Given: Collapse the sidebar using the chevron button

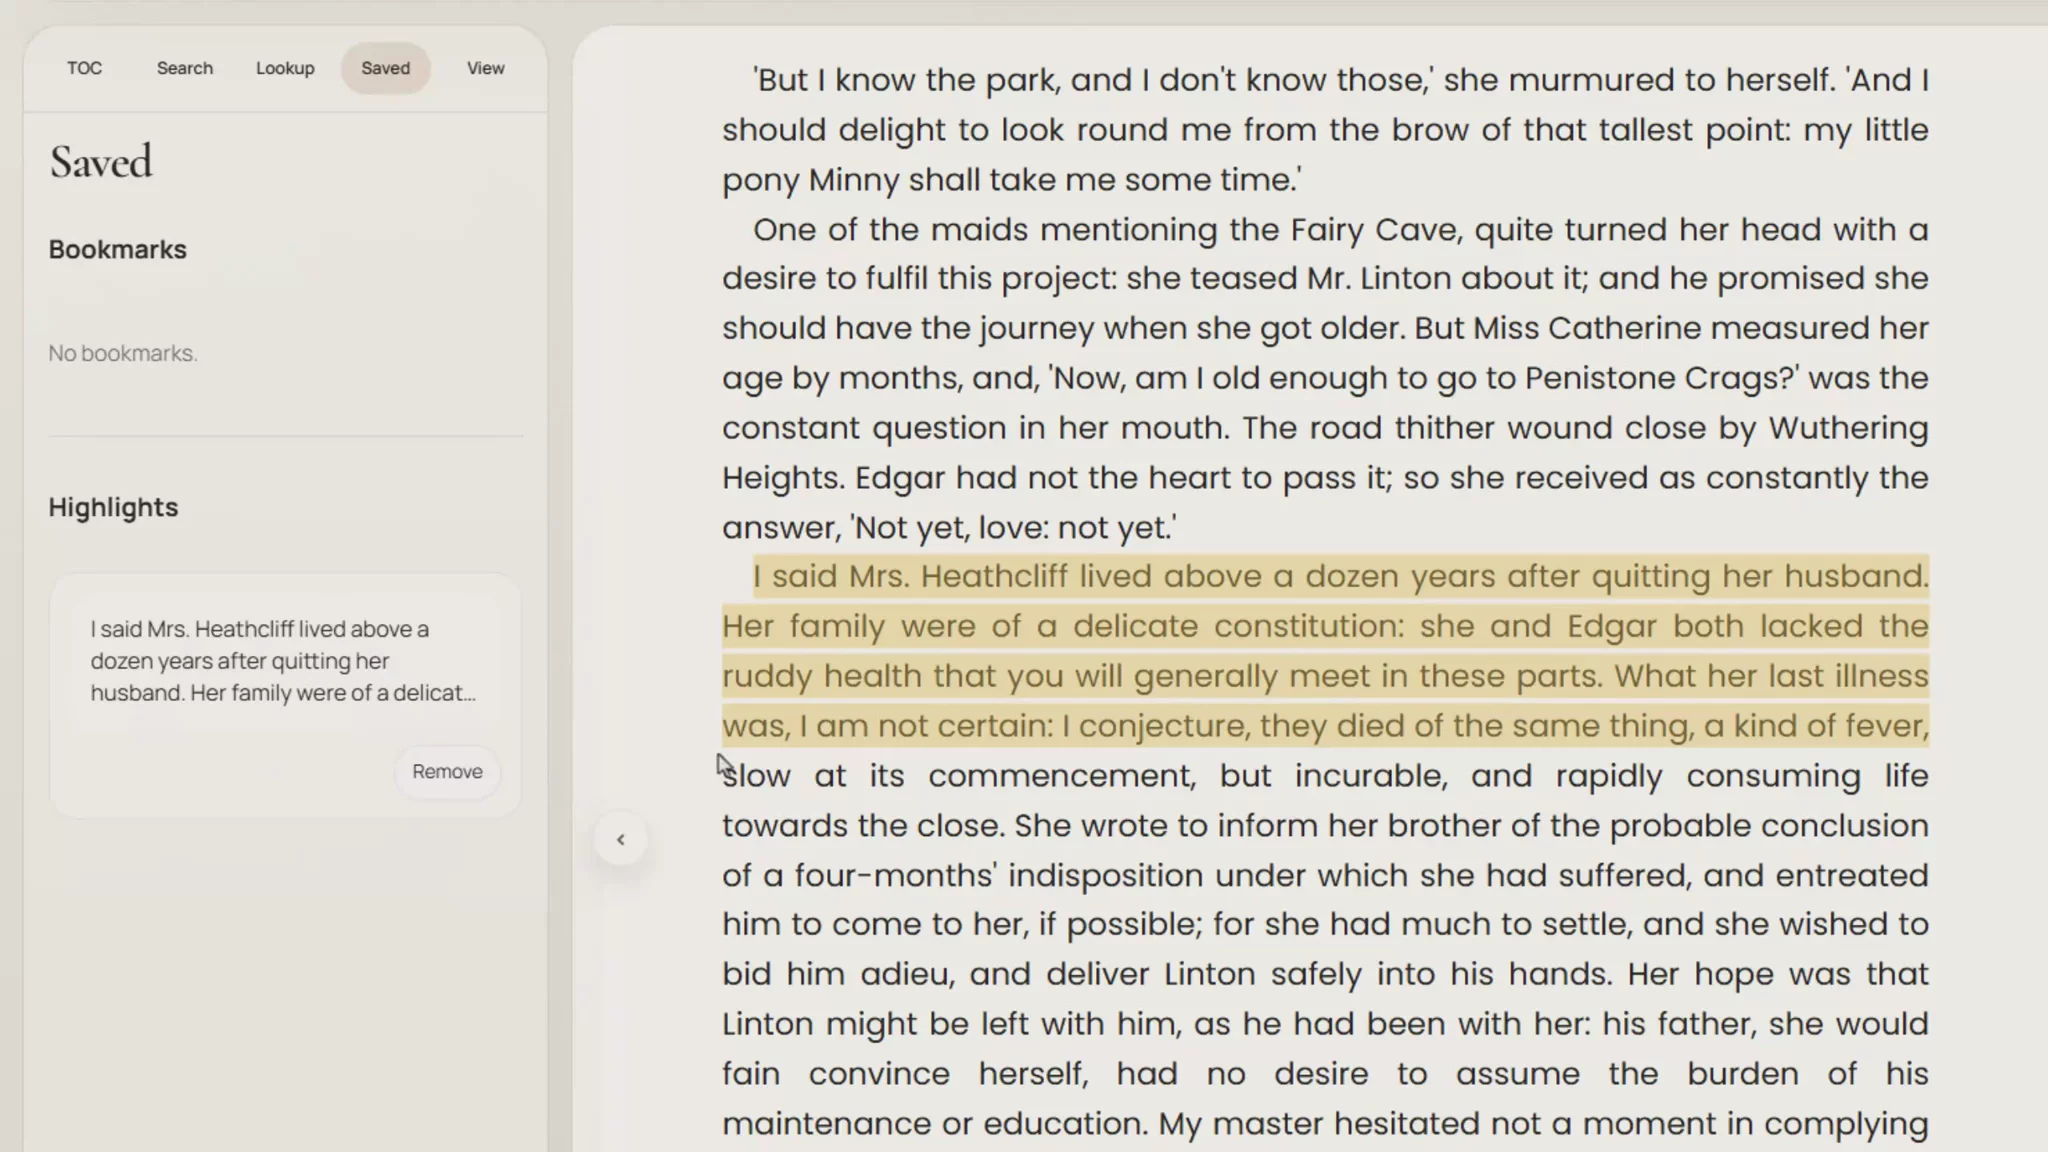Looking at the screenshot, I should pyautogui.click(x=622, y=839).
